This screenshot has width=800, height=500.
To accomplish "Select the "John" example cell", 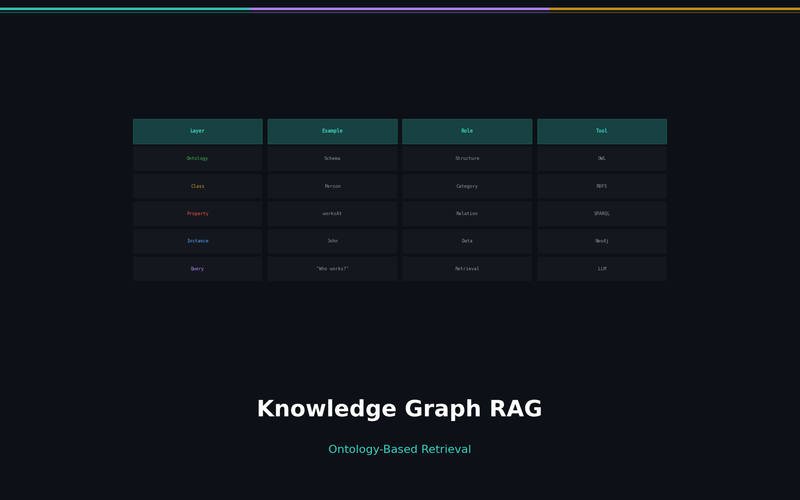I will point(332,241).
